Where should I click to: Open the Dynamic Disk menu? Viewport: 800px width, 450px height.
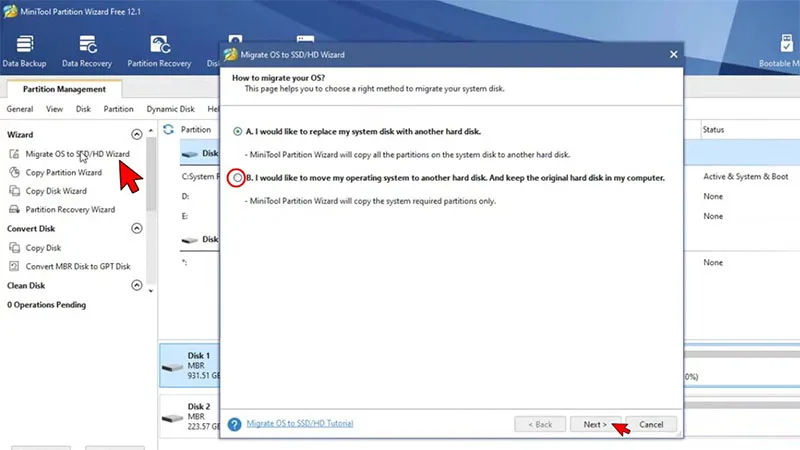pos(170,109)
